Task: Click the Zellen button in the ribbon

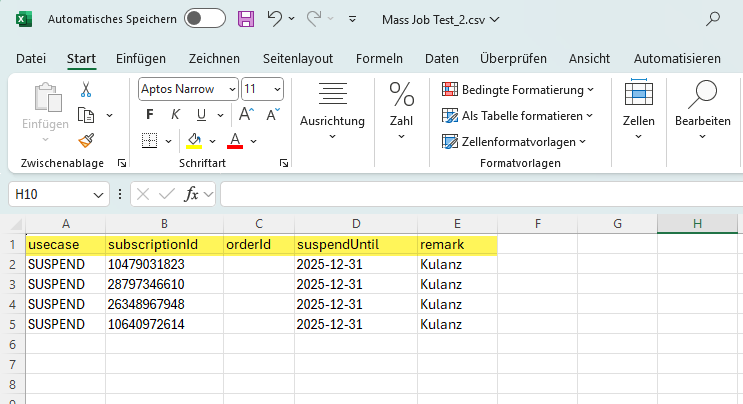Action: (638, 110)
